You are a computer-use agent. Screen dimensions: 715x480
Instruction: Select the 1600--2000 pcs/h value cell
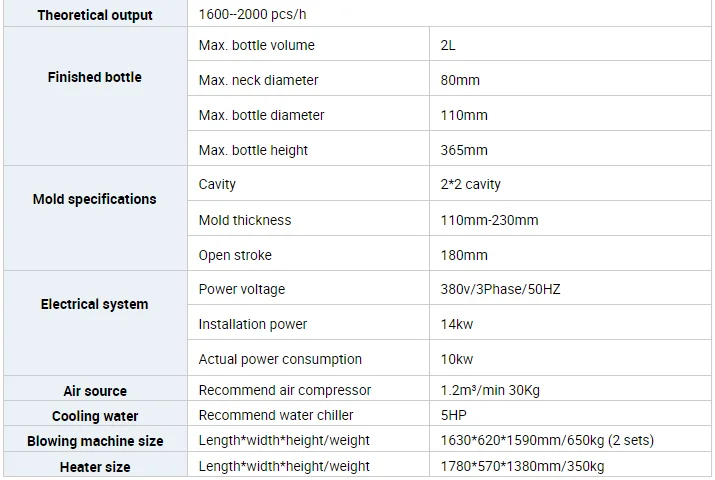coord(250,15)
